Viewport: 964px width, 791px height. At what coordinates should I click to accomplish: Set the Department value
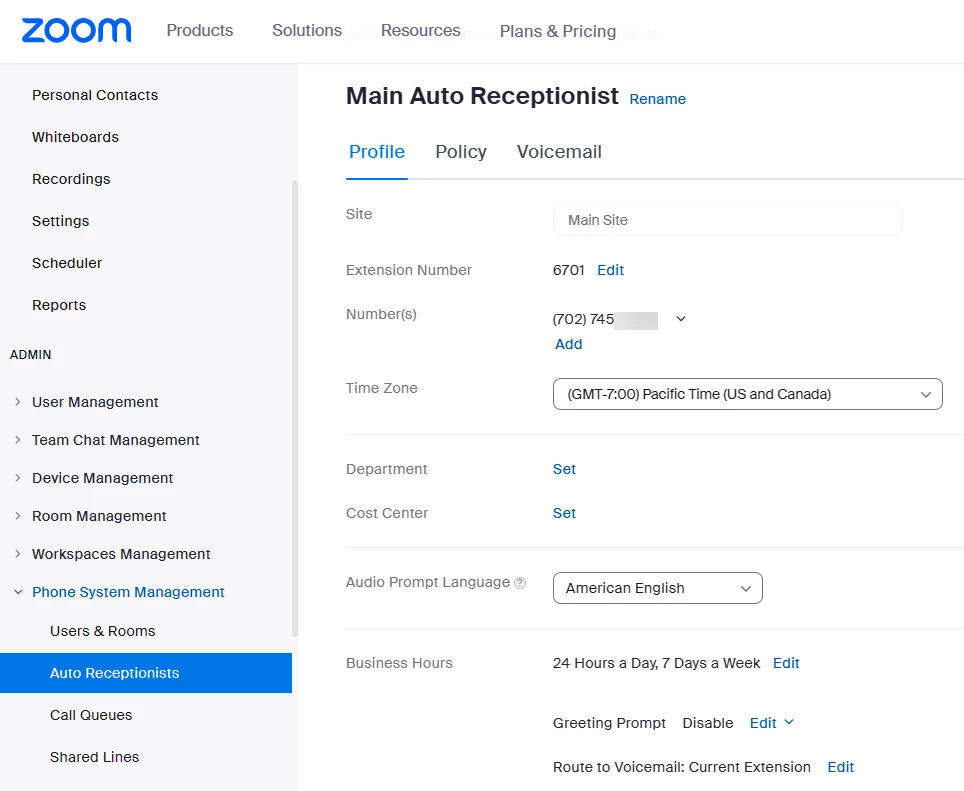(x=564, y=469)
